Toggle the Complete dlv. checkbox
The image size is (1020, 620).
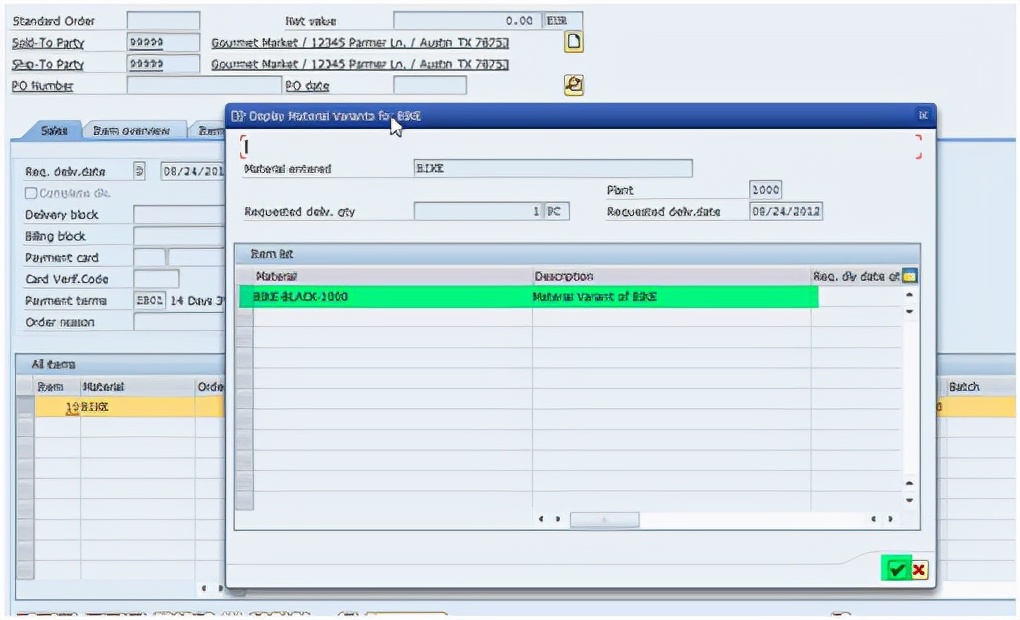point(31,193)
